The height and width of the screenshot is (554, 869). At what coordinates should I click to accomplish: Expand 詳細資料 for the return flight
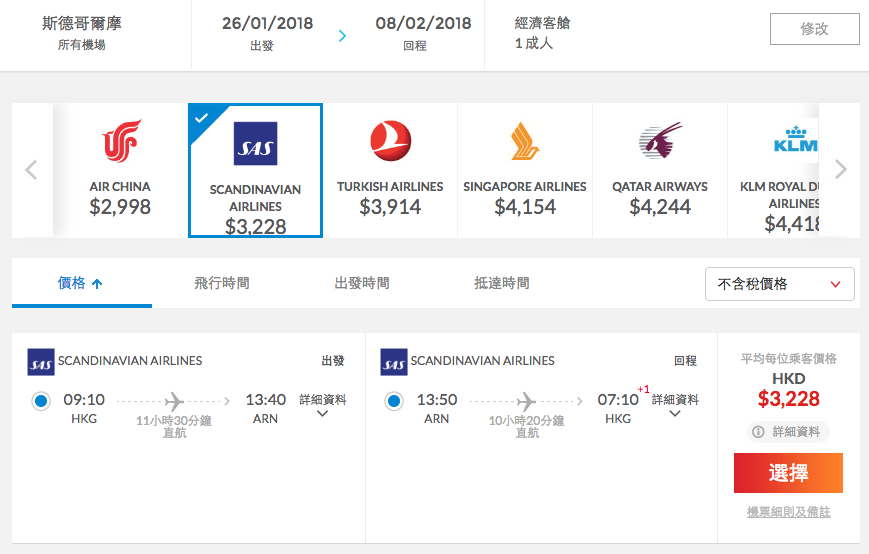(x=675, y=406)
